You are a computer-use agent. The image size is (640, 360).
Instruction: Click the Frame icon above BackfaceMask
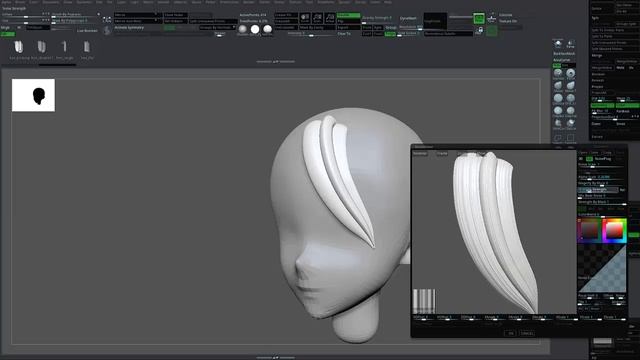tap(571, 44)
